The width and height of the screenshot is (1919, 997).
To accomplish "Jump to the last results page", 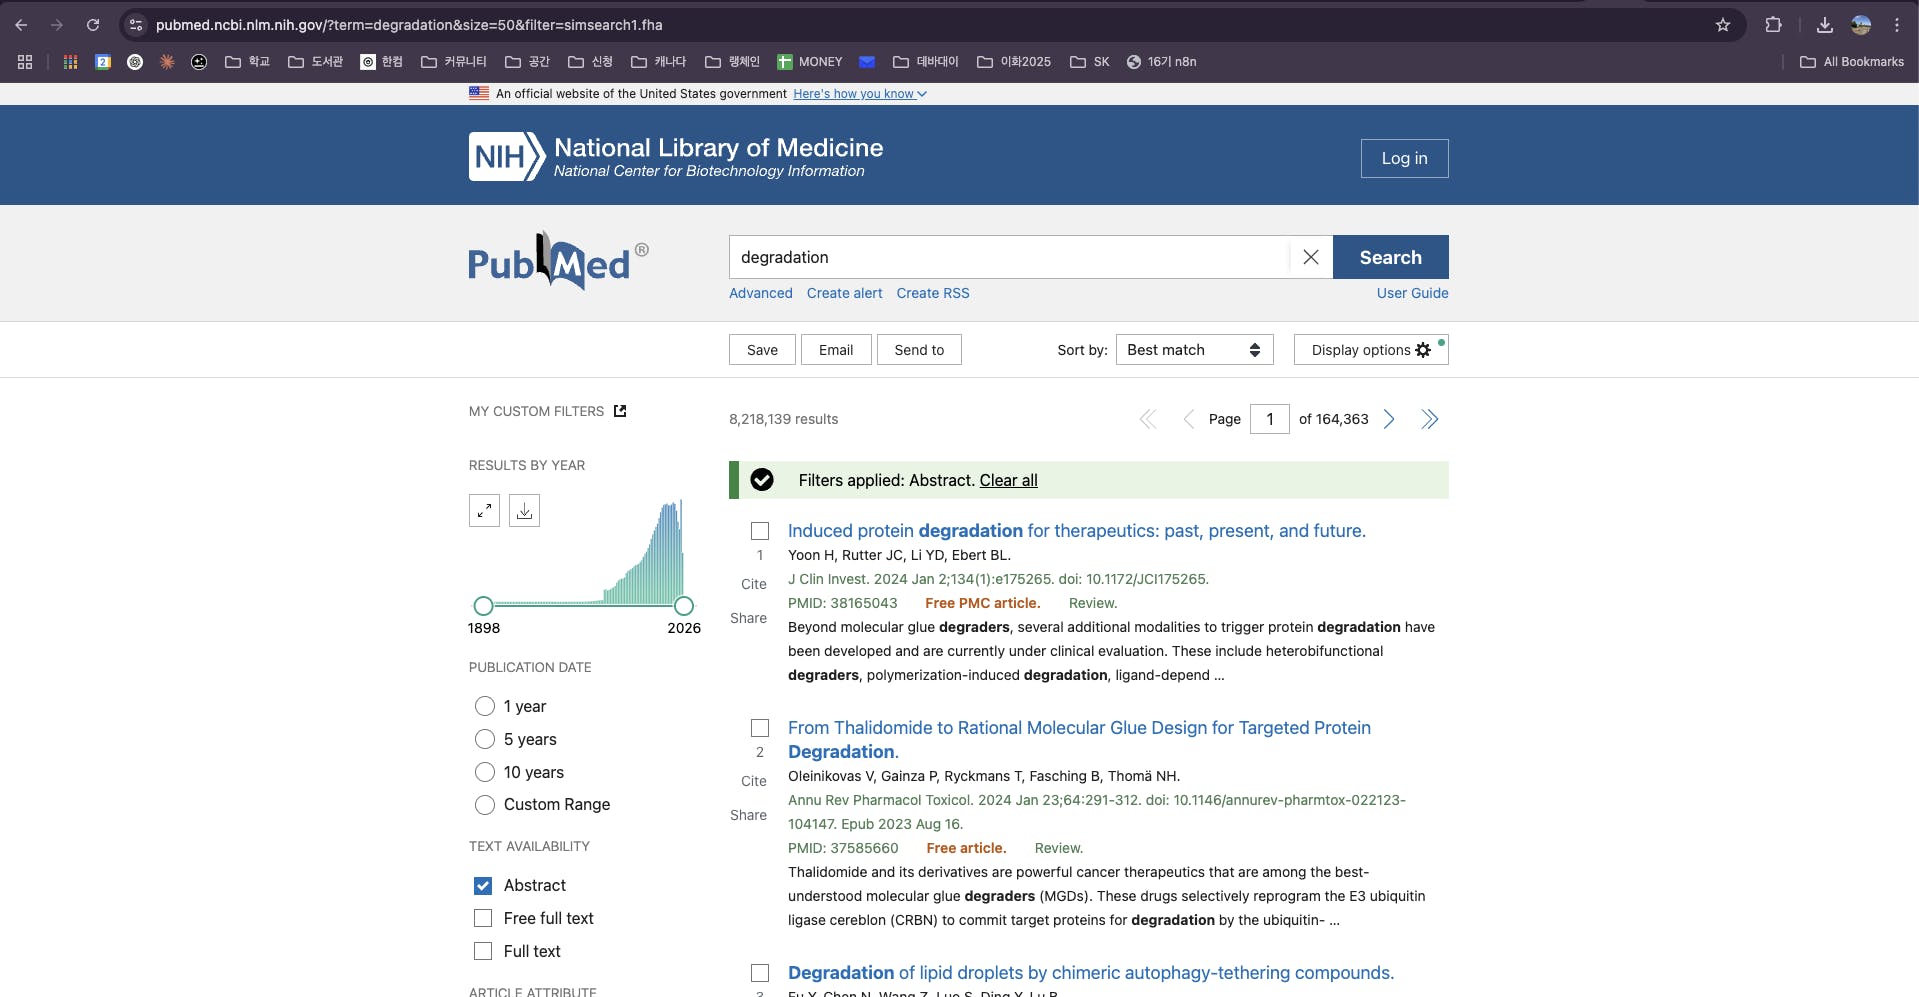I will pos(1430,419).
